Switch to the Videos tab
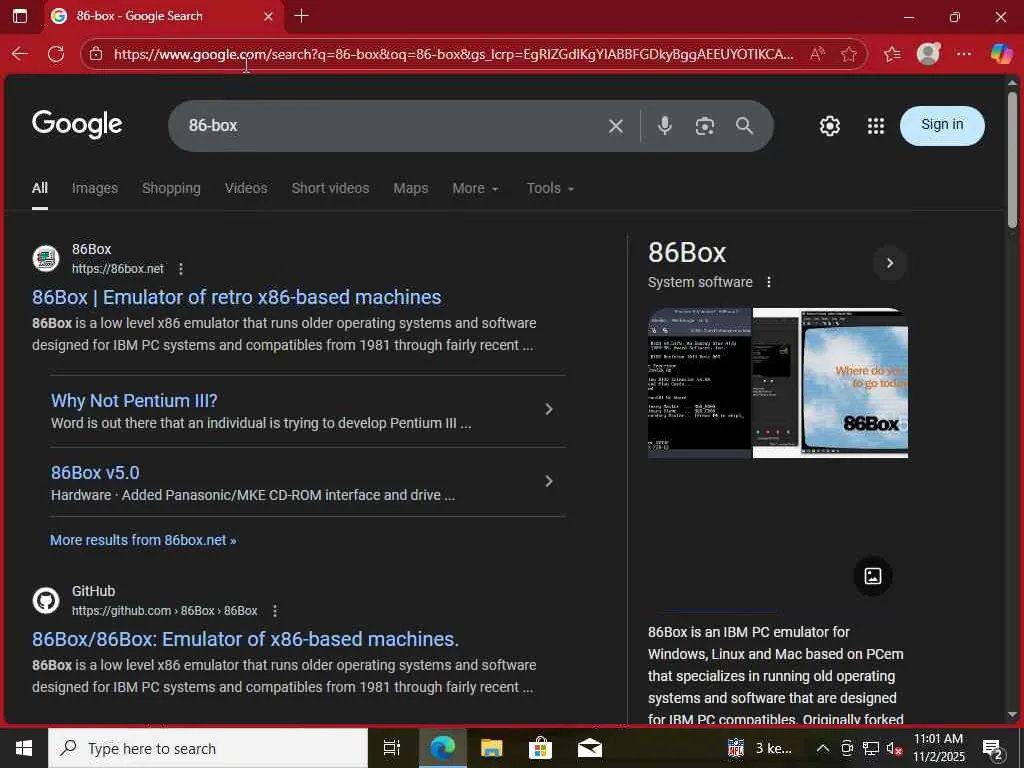The width and height of the screenshot is (1024, 768). [246, 188]
